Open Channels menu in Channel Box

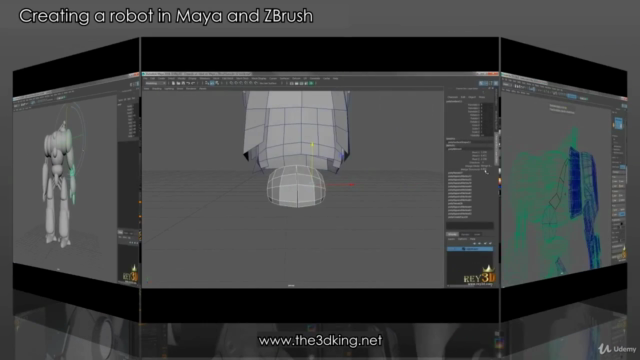(x=453, y=97)
